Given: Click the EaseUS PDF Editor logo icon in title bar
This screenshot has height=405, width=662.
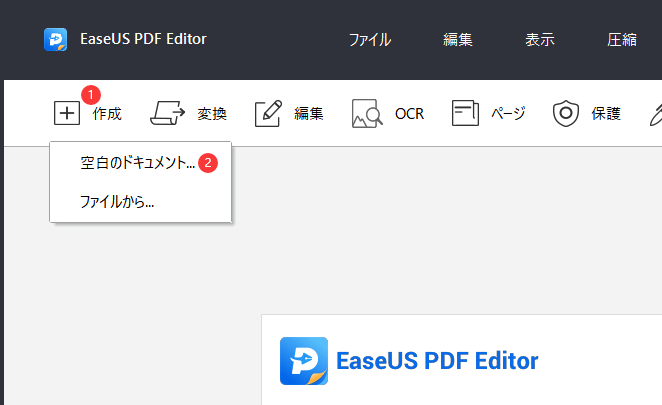Looking at the screenshot, I should [55, 39].
